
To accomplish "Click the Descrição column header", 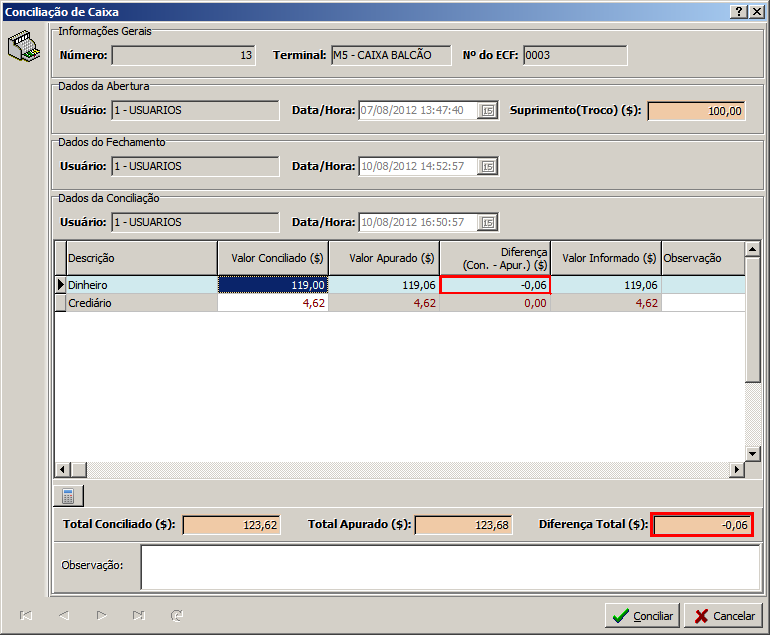I will pyautogui.click(x=140, y=258).
